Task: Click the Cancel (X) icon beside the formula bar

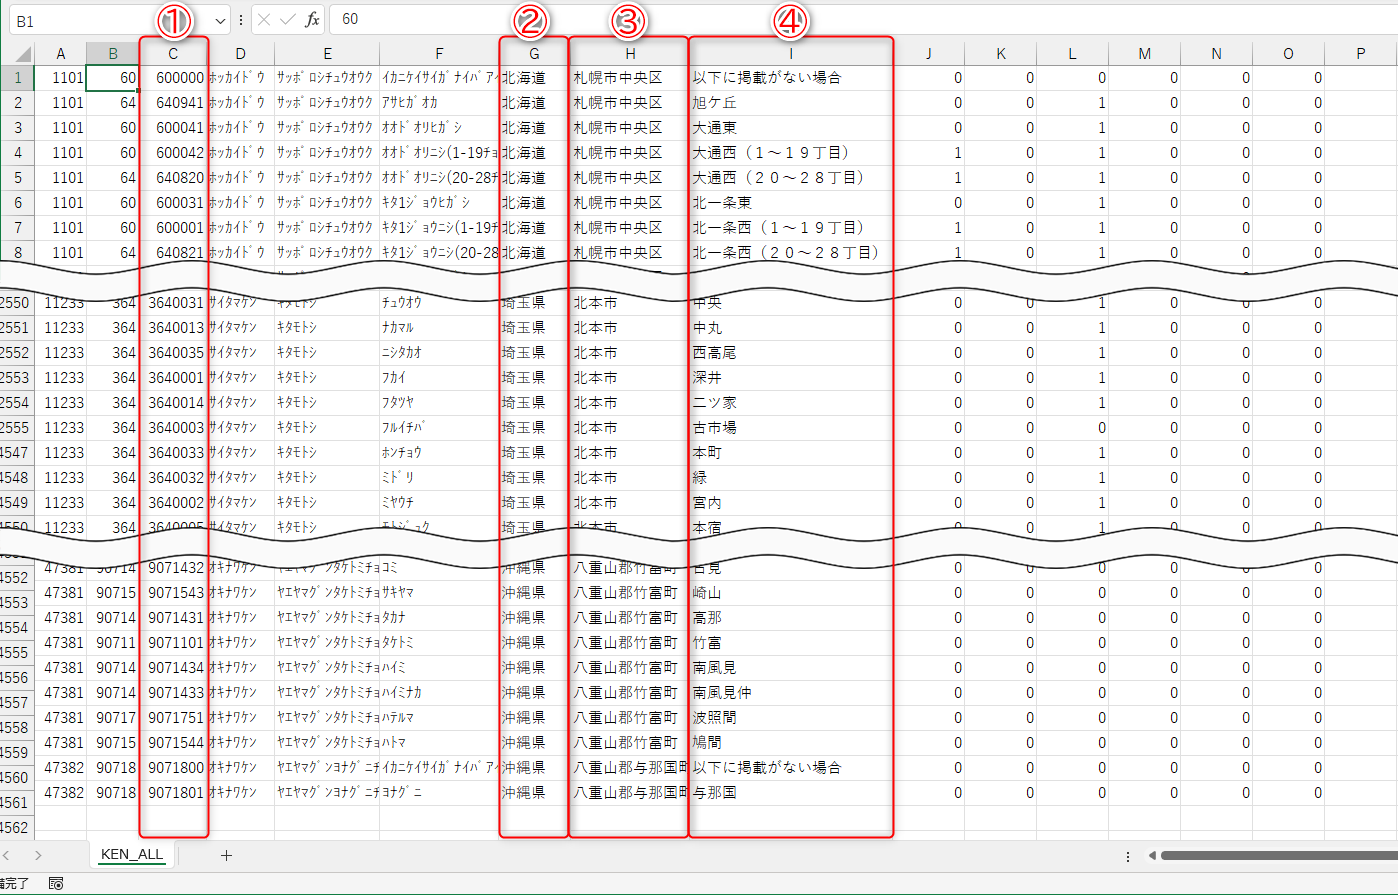Action: coord(265,18)
